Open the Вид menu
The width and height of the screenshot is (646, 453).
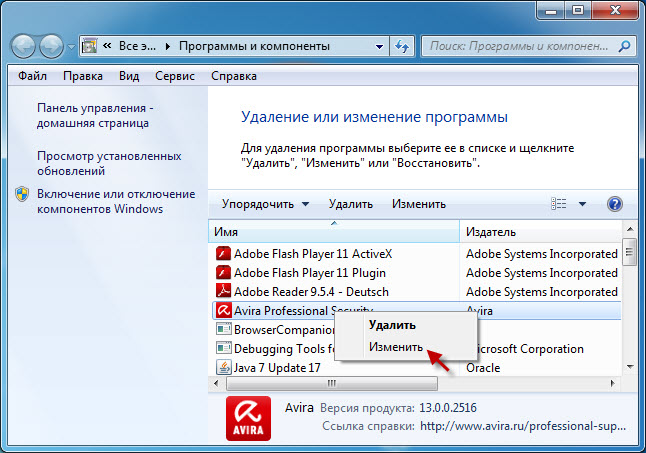click(x=129, y=76)
